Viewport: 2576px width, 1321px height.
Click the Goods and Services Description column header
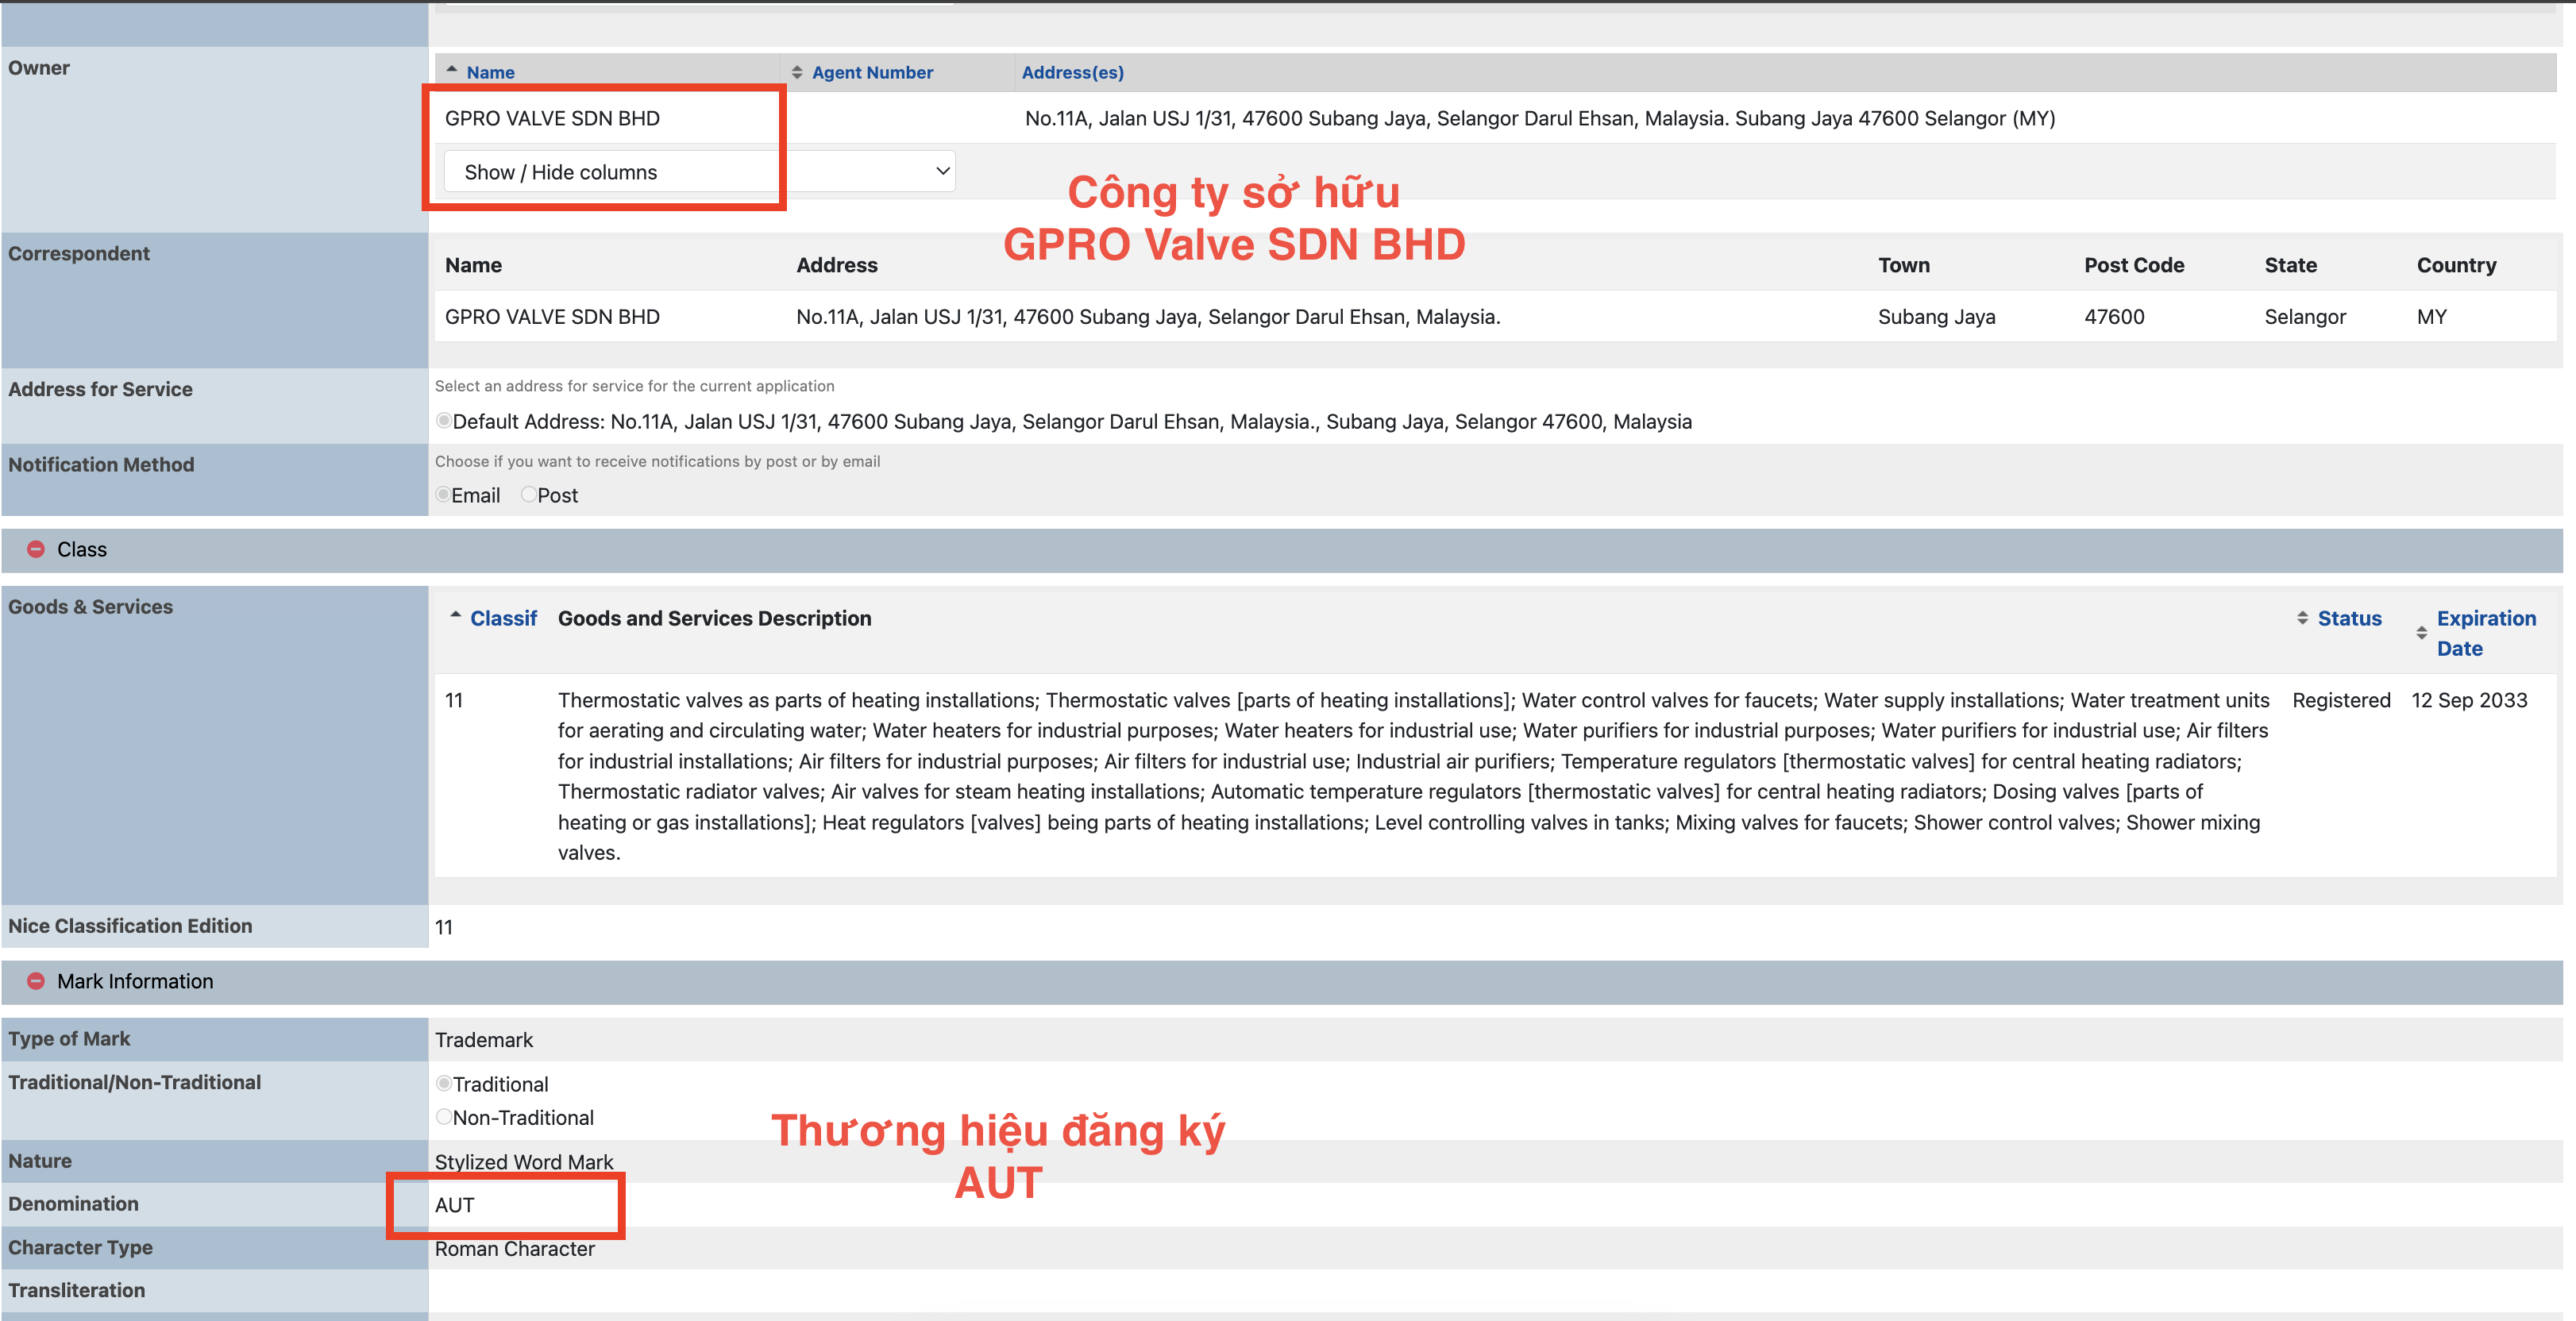[x=714, y=618]
